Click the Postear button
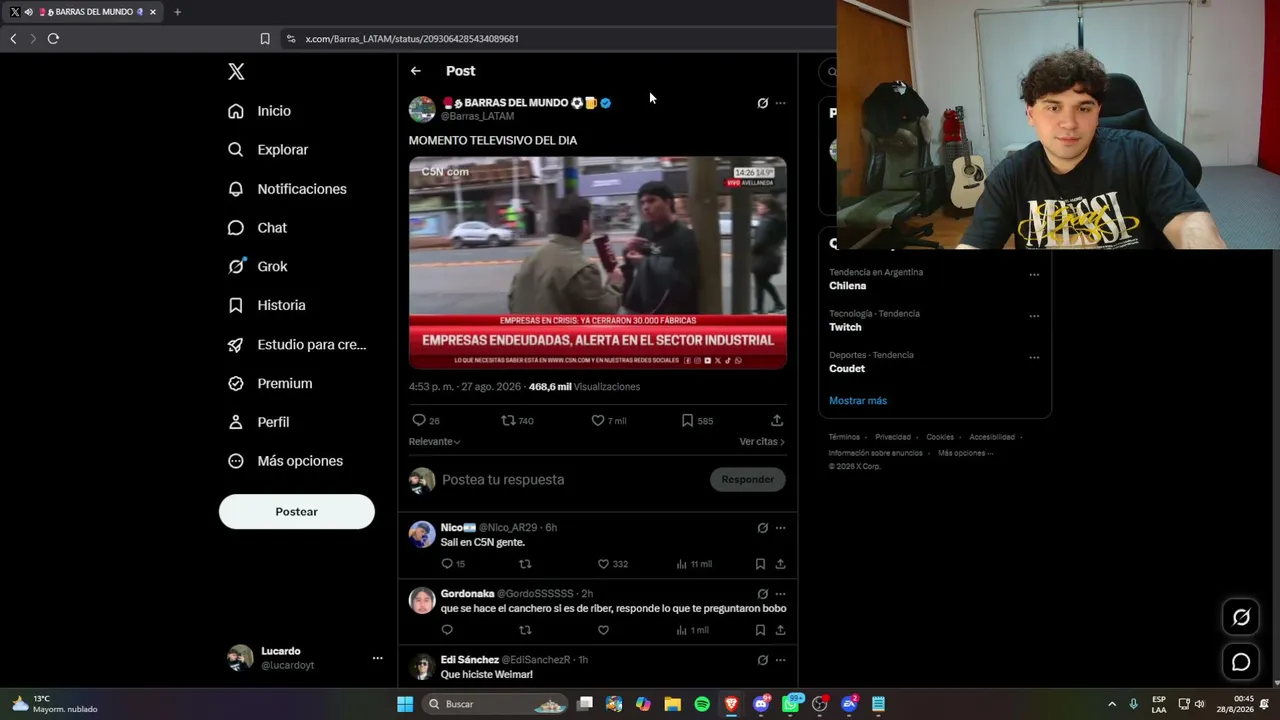The image size is (1280, 720). 297,512
